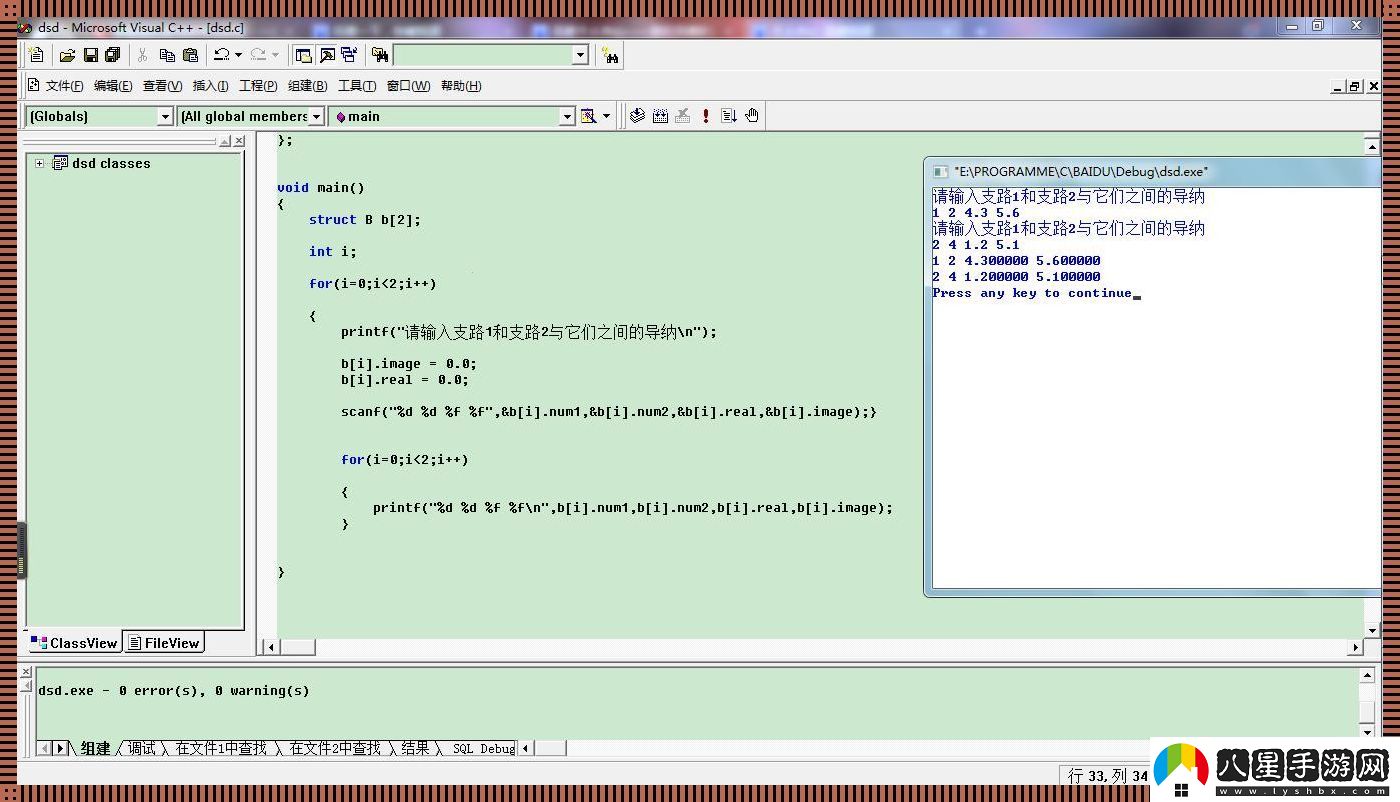Viewport: 1400px width, 802px height.
Task: Paste from clipboard icon
Action: click(x=190, y=55)
